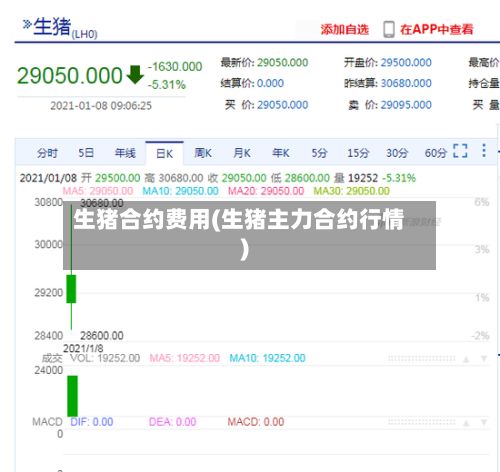Click the green volume bar
Image resolution: width=500 pixels, height=472 pixels.
click(72, 396)
